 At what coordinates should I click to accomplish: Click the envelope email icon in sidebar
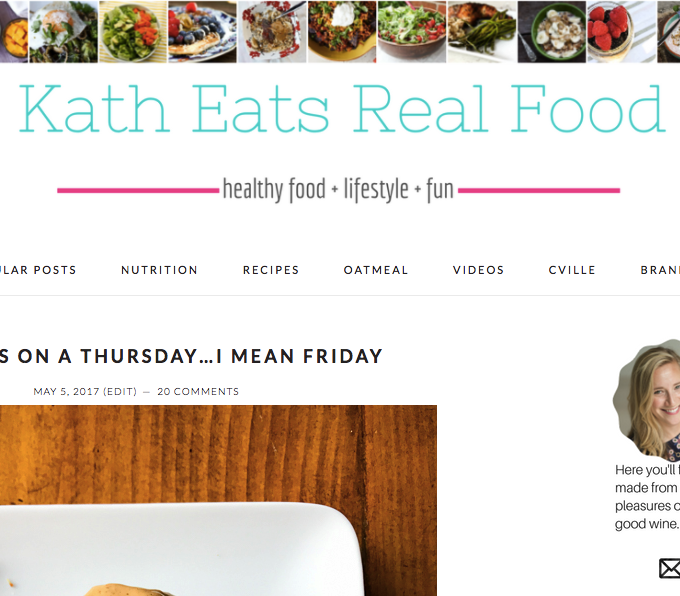click(670, 568)
